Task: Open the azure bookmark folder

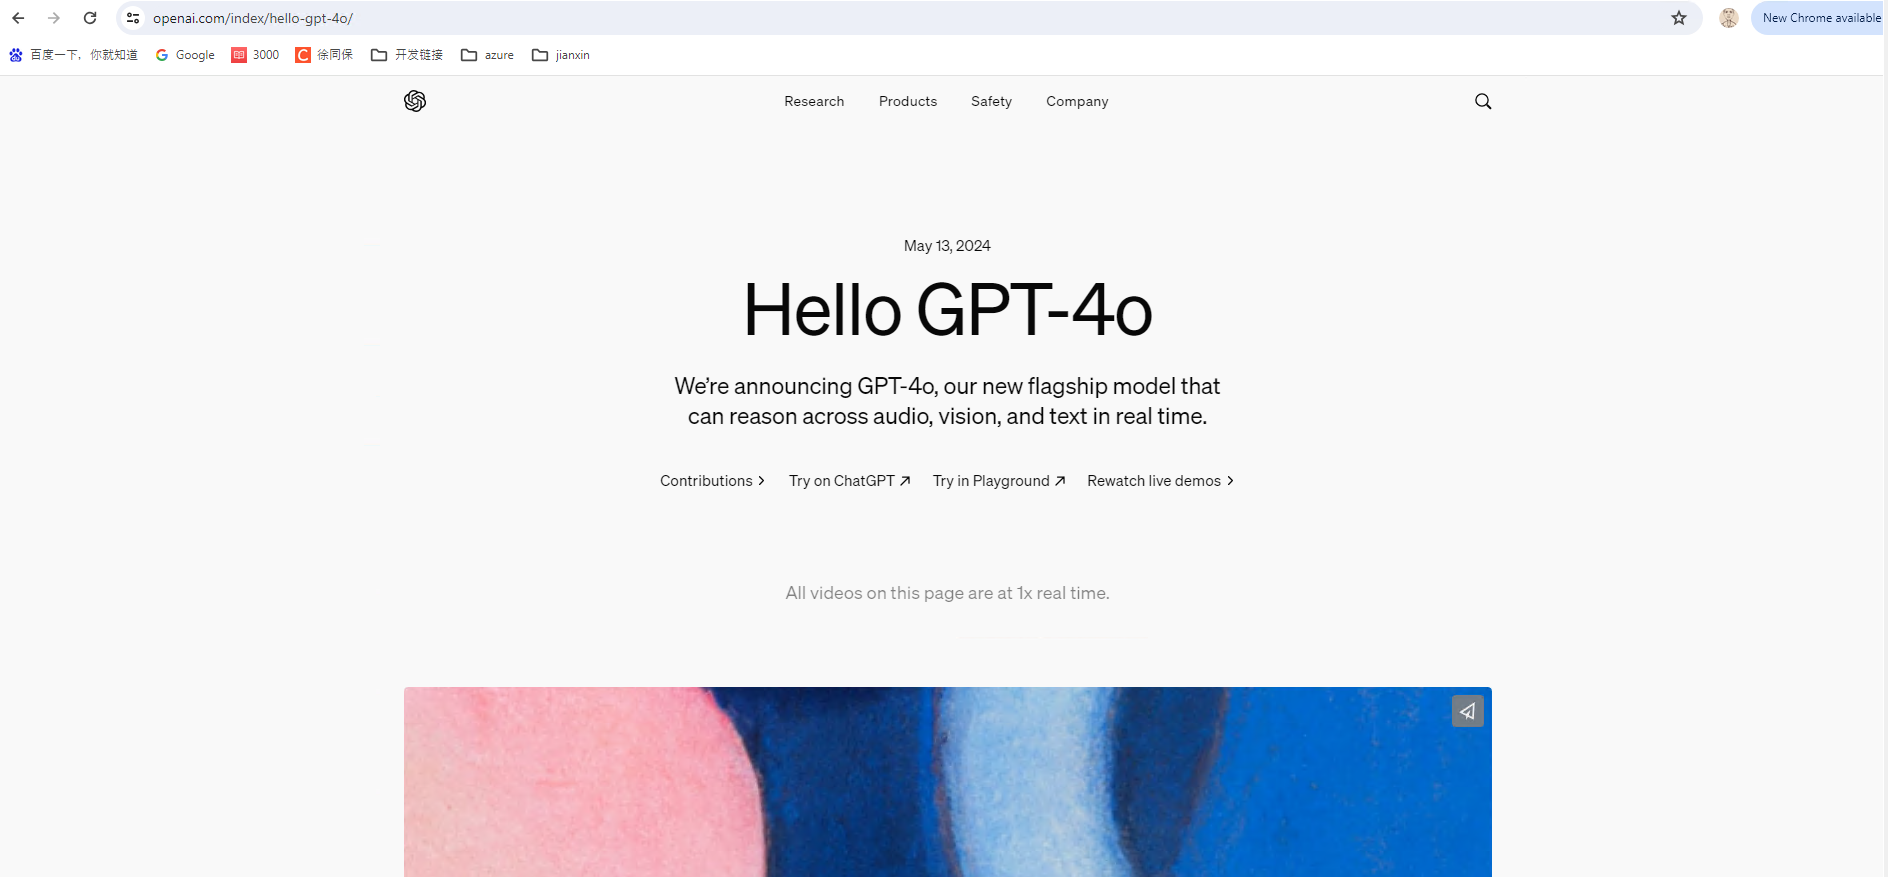Action: [487, 55]
